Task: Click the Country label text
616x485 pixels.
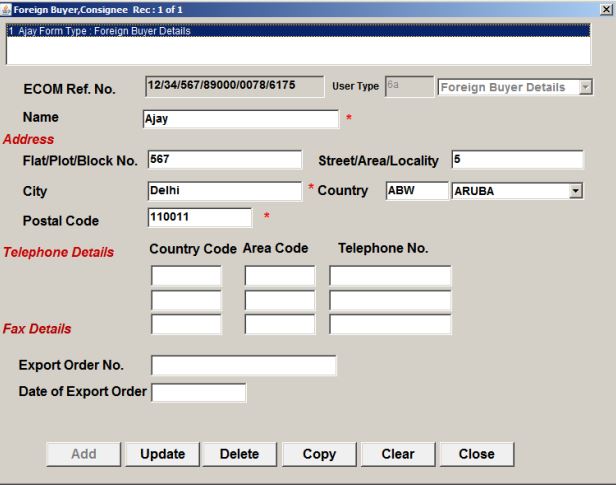Action: click(x=343, y=190)
